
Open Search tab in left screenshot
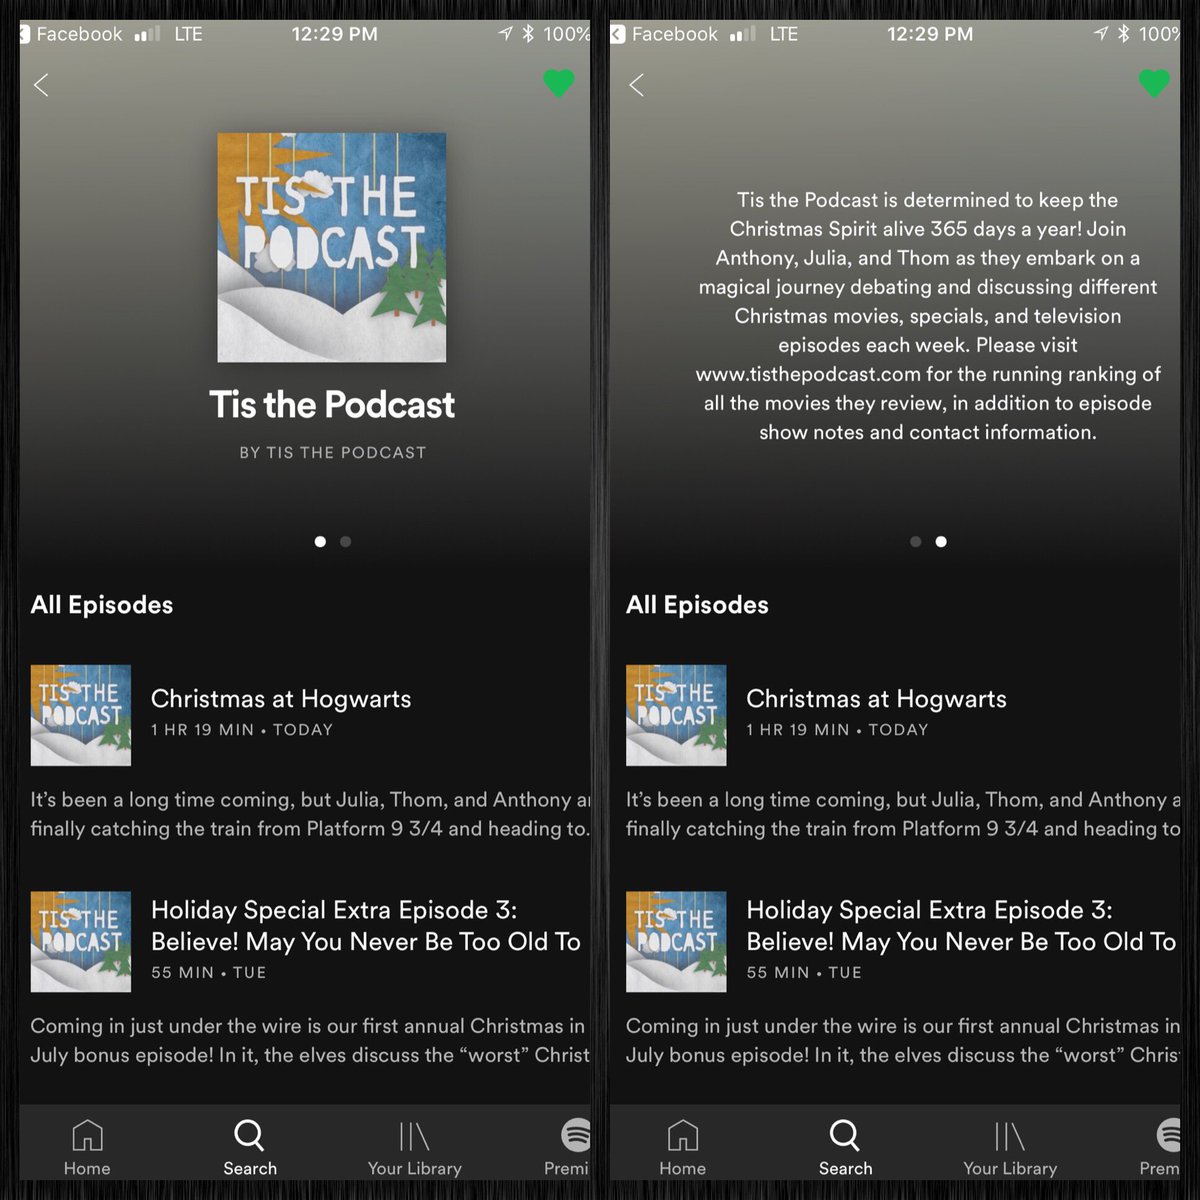[250, 1148]
